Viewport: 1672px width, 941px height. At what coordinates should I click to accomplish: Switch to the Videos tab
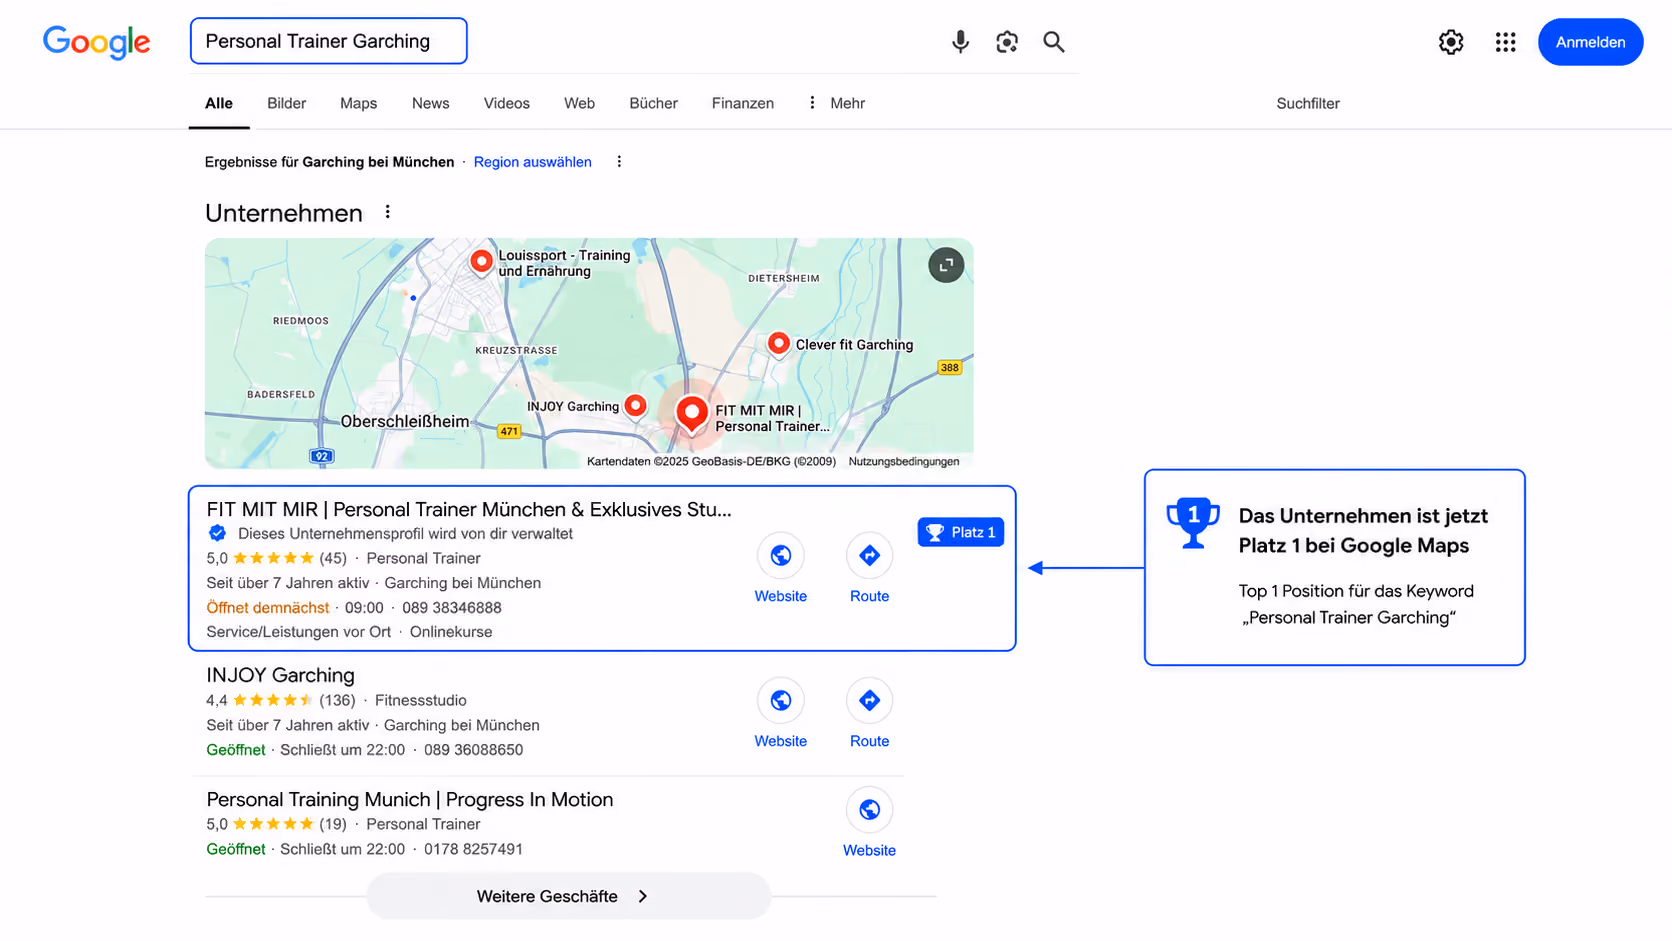pyautogui.click(x=507, y=103)
